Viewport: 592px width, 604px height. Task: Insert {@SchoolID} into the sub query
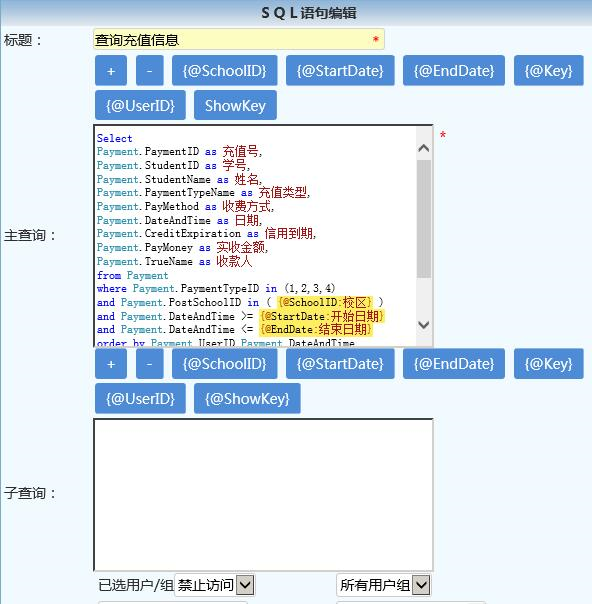pyautogui.click(x=225, y=364)
